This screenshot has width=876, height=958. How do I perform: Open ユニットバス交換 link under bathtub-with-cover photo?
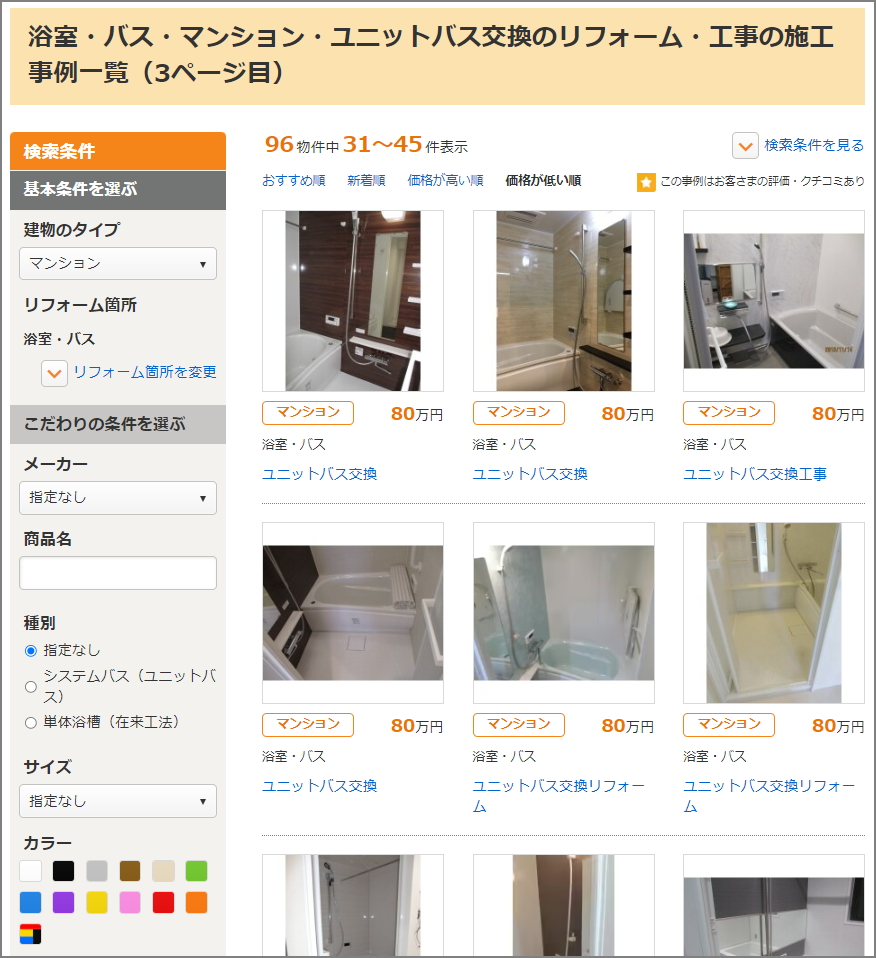click(x=319, y=786)
